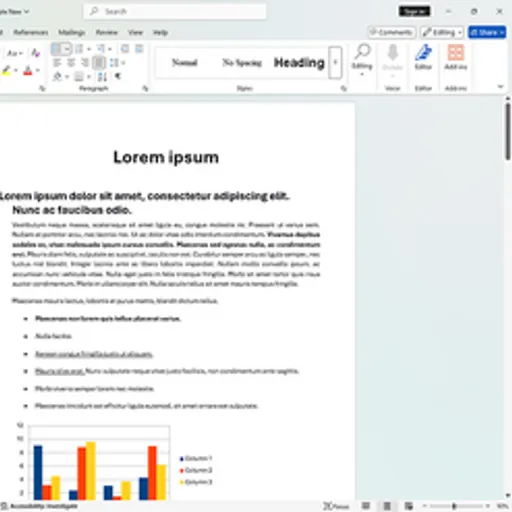Toggle Focus mode in status bar

336,506
